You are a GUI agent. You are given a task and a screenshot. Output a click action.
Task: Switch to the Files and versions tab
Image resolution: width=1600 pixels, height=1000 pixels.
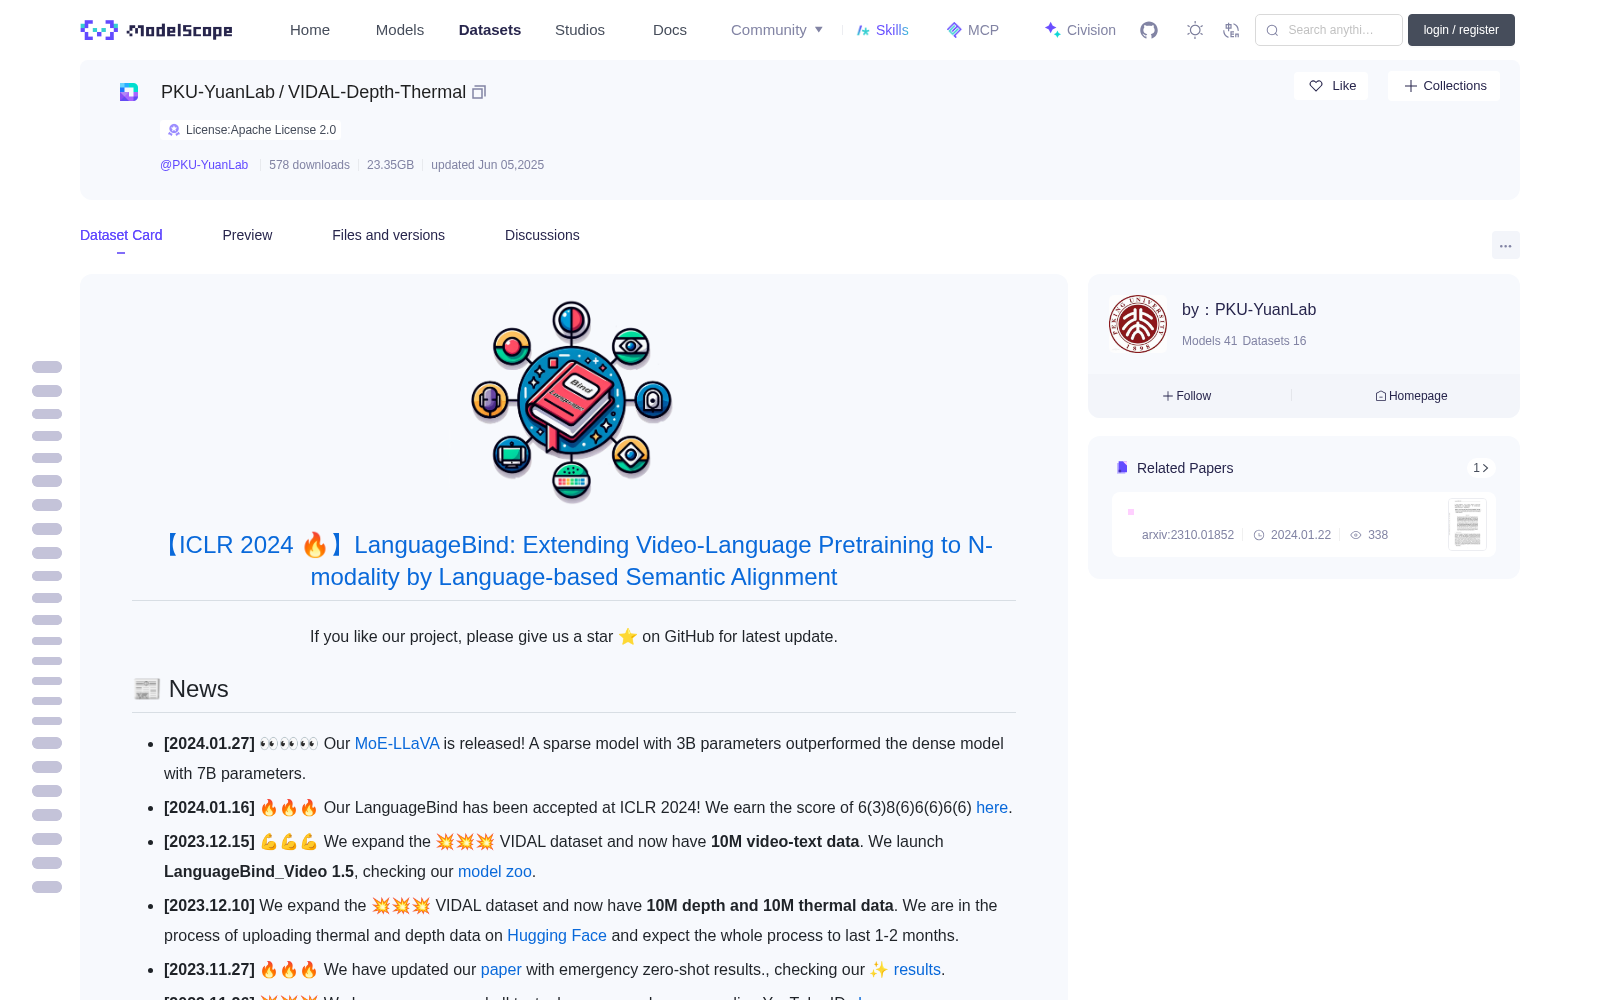[388, 235]
